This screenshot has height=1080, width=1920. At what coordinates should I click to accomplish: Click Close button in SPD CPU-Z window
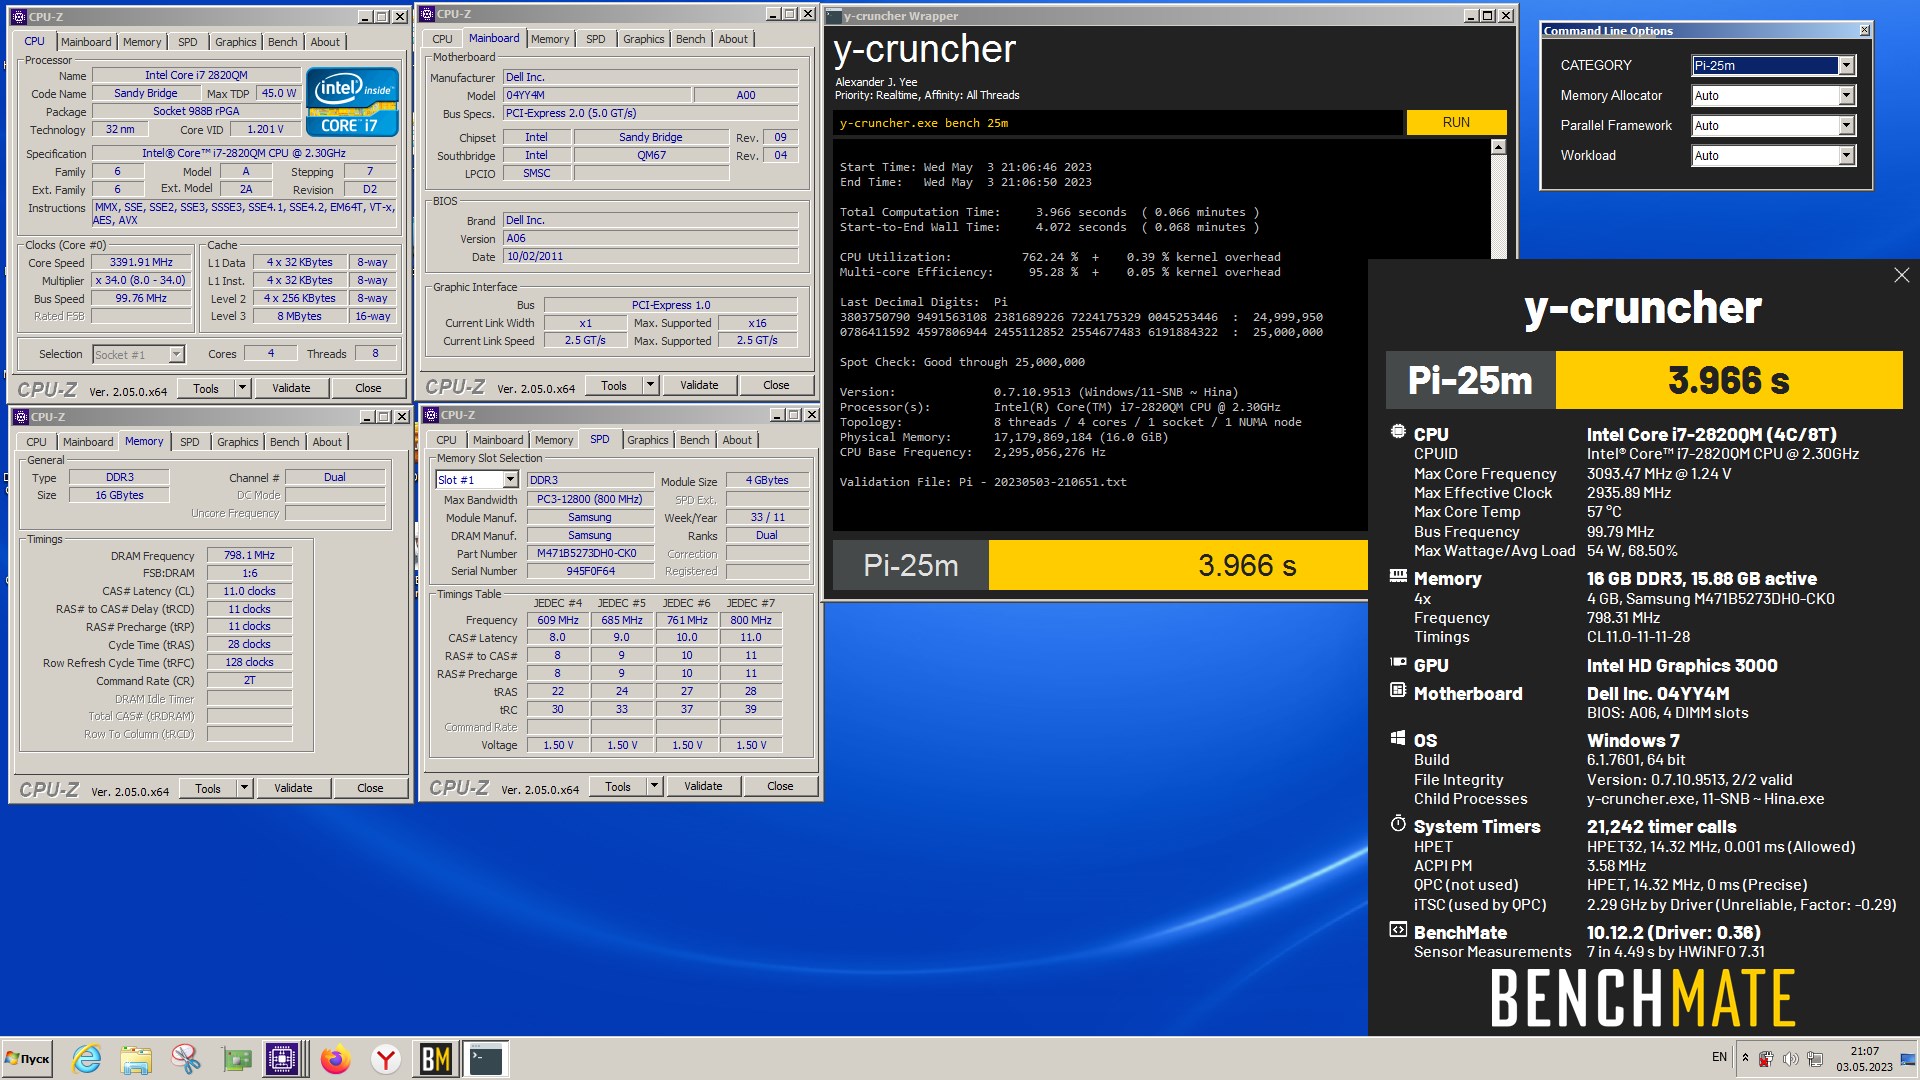pos(780,786)
